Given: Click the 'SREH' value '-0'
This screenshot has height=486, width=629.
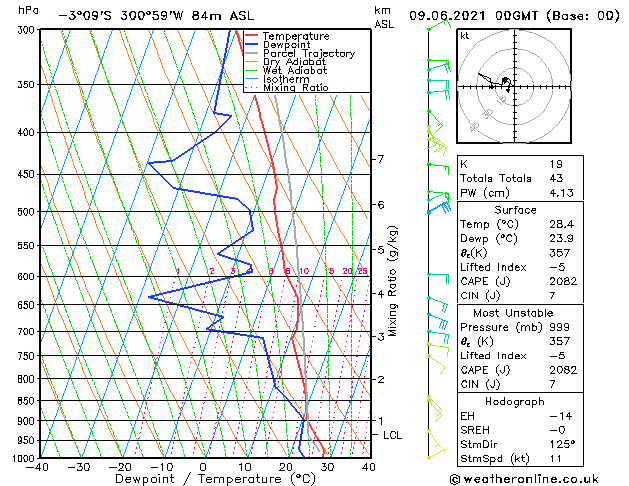Looking at the screenshot, I should click(x=557, y=430).
